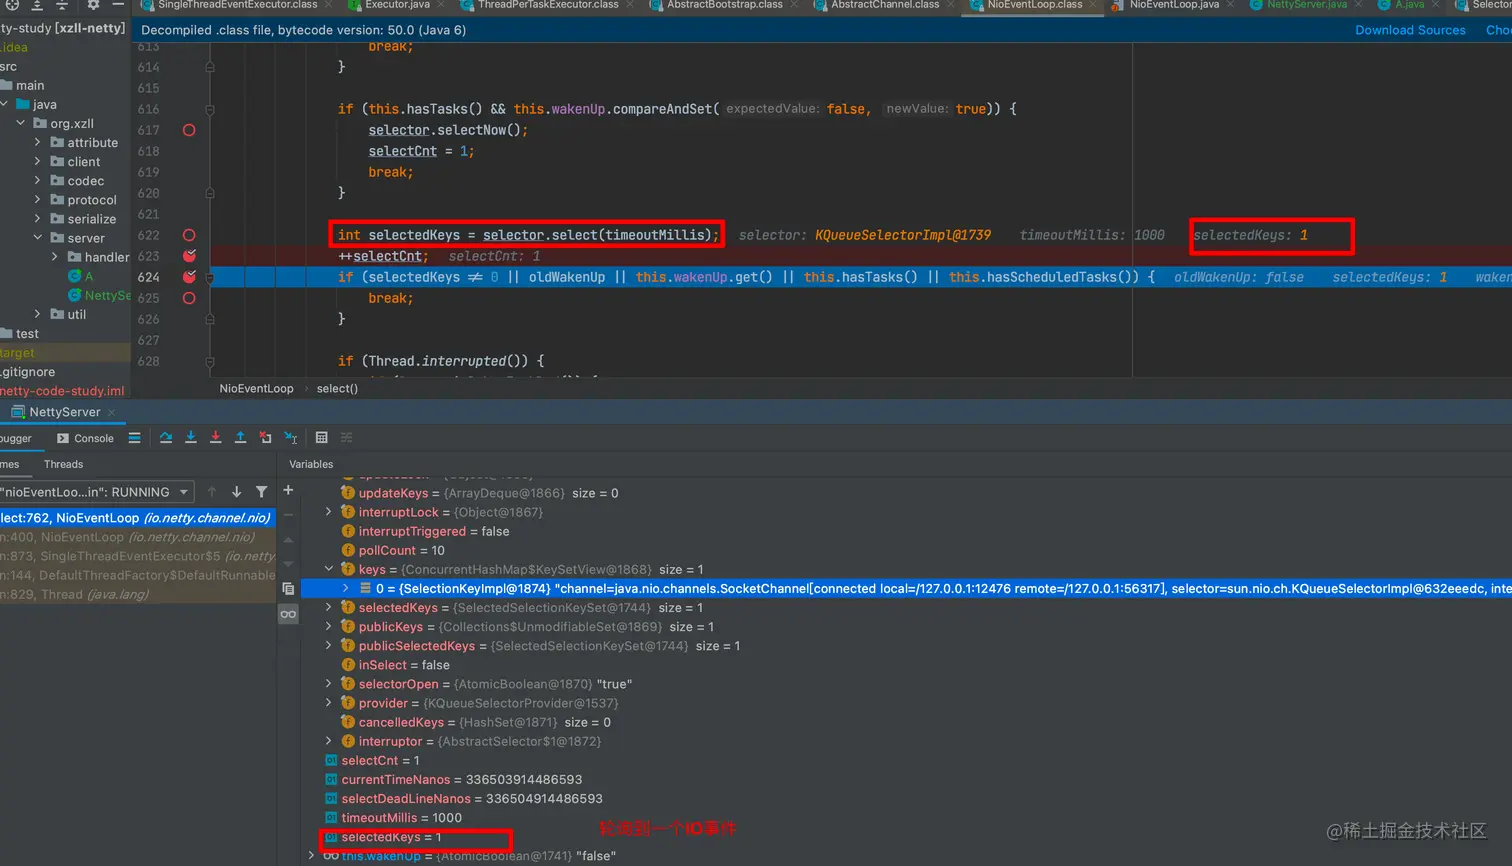
Task: Toggle the breakpoint on line 622
Action: pyautogui.click(x=189, y=235)
